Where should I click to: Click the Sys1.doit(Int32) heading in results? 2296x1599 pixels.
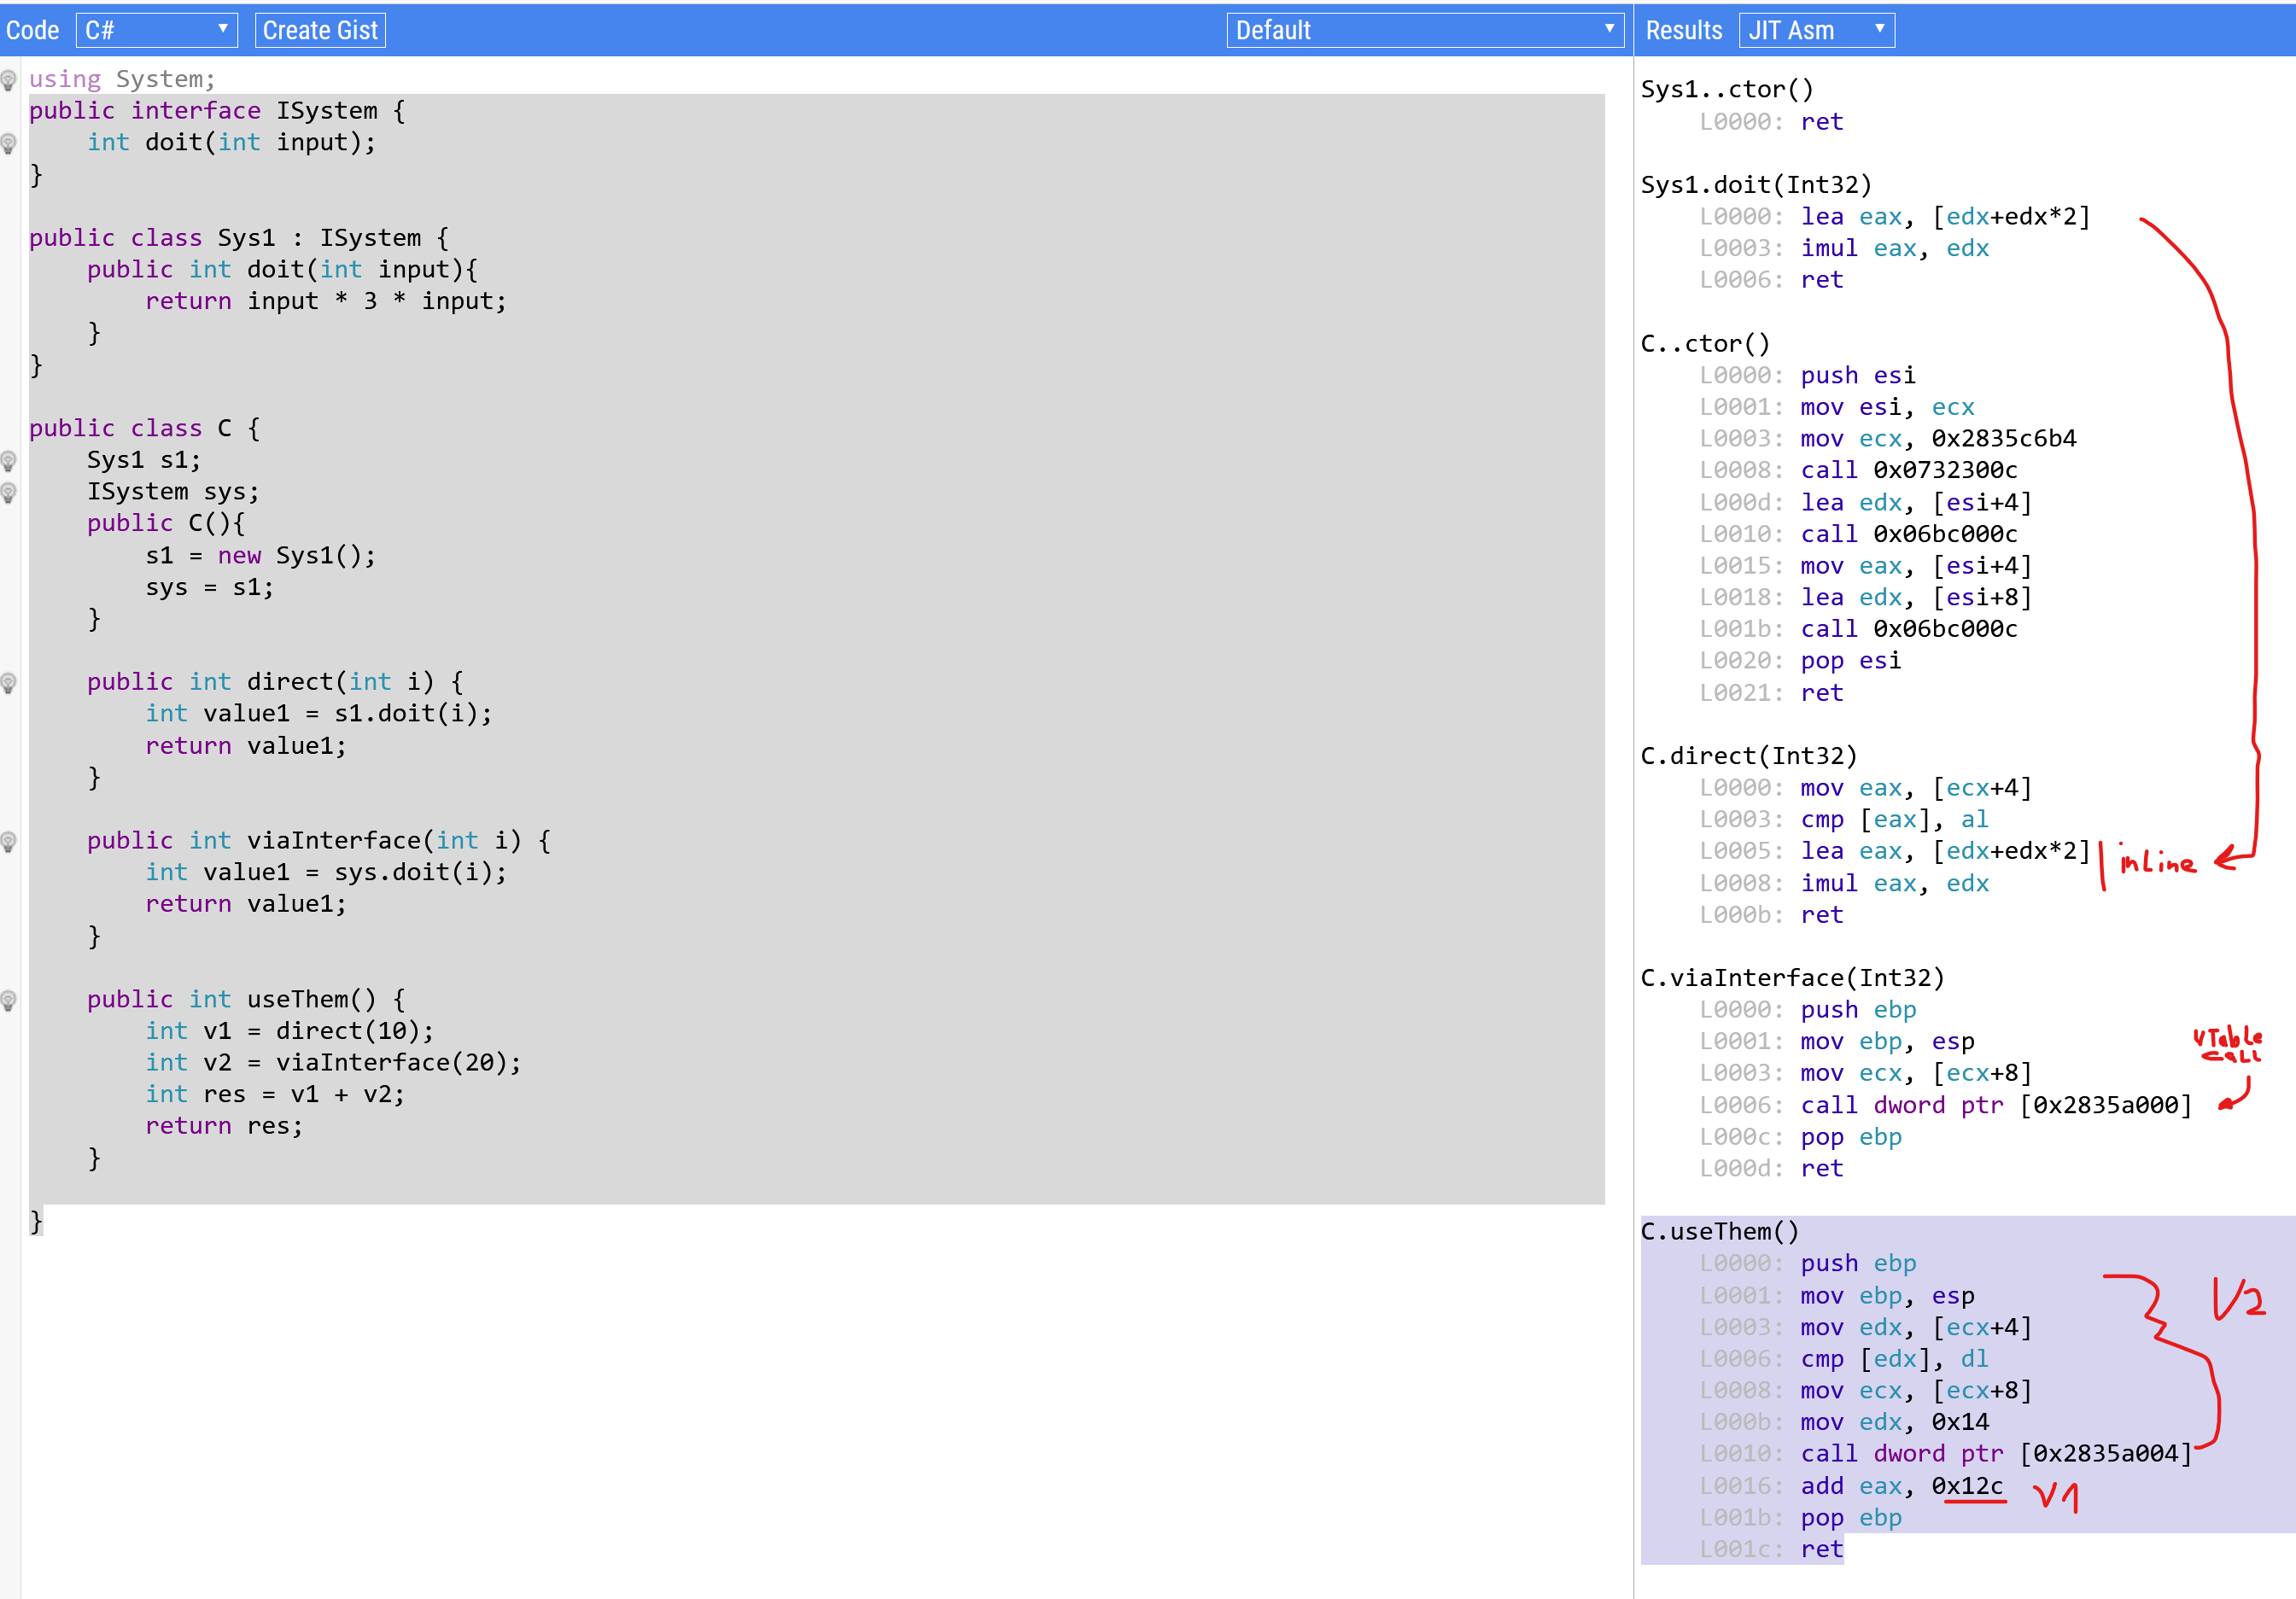(x=1755, y=184)
